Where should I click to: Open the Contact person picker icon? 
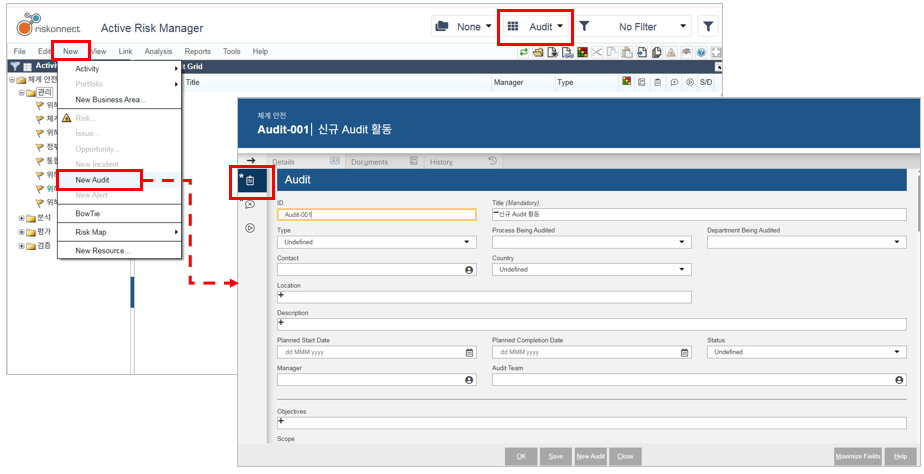tap(469, 269)
